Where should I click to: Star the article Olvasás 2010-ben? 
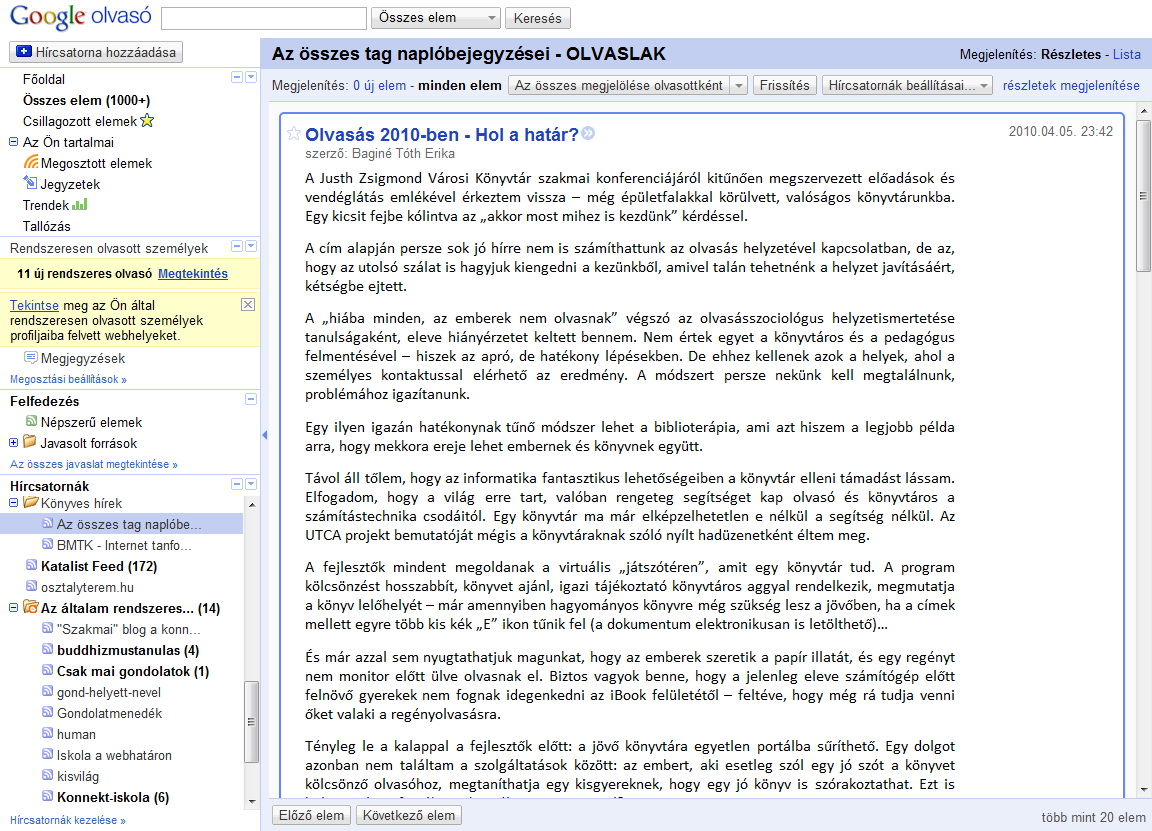(294, 134)
